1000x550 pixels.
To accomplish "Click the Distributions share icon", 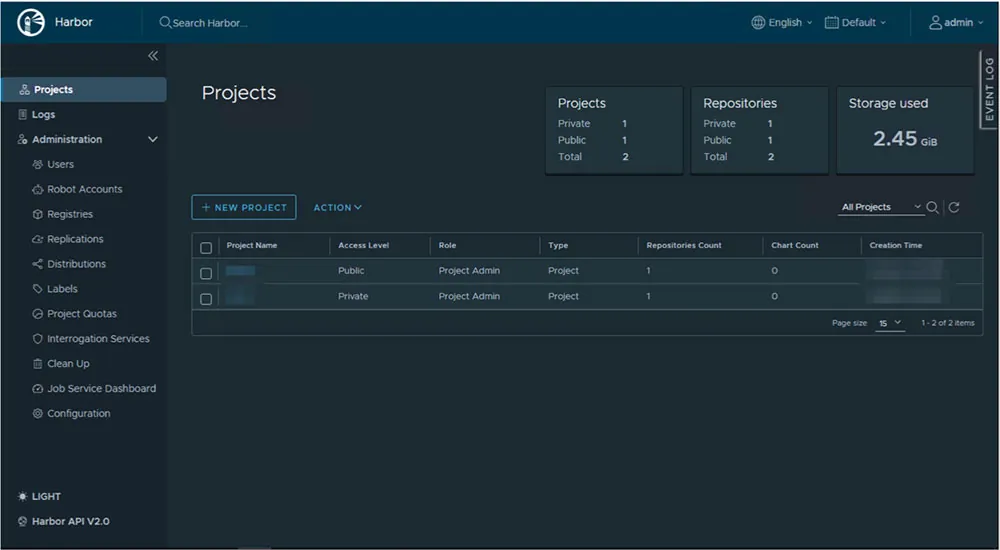I will tap(38, 264).
